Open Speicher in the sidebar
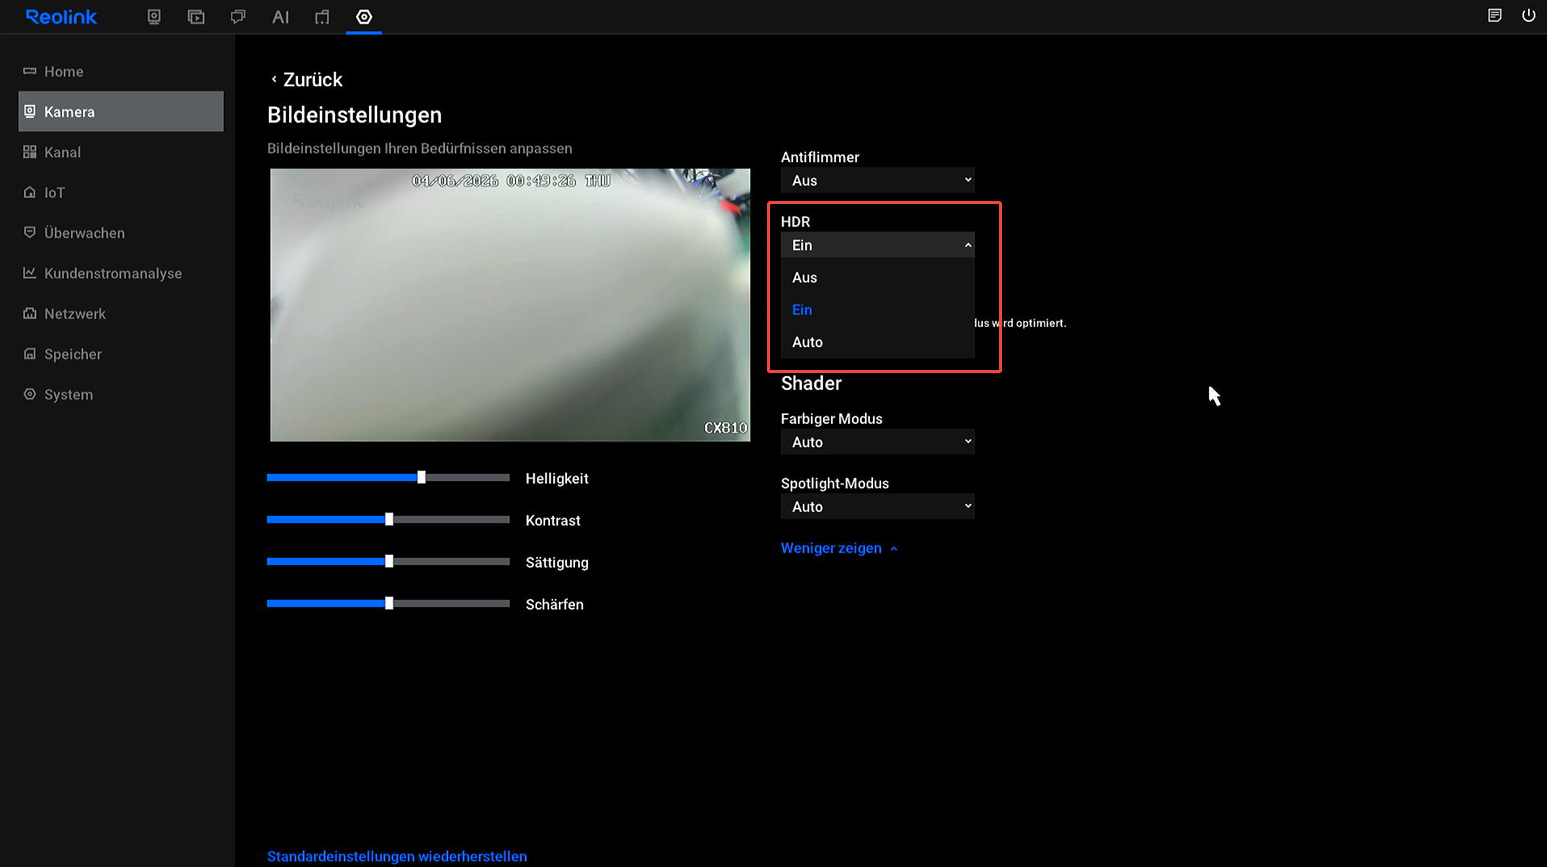The image size is (1547, 867). [121, 354]
